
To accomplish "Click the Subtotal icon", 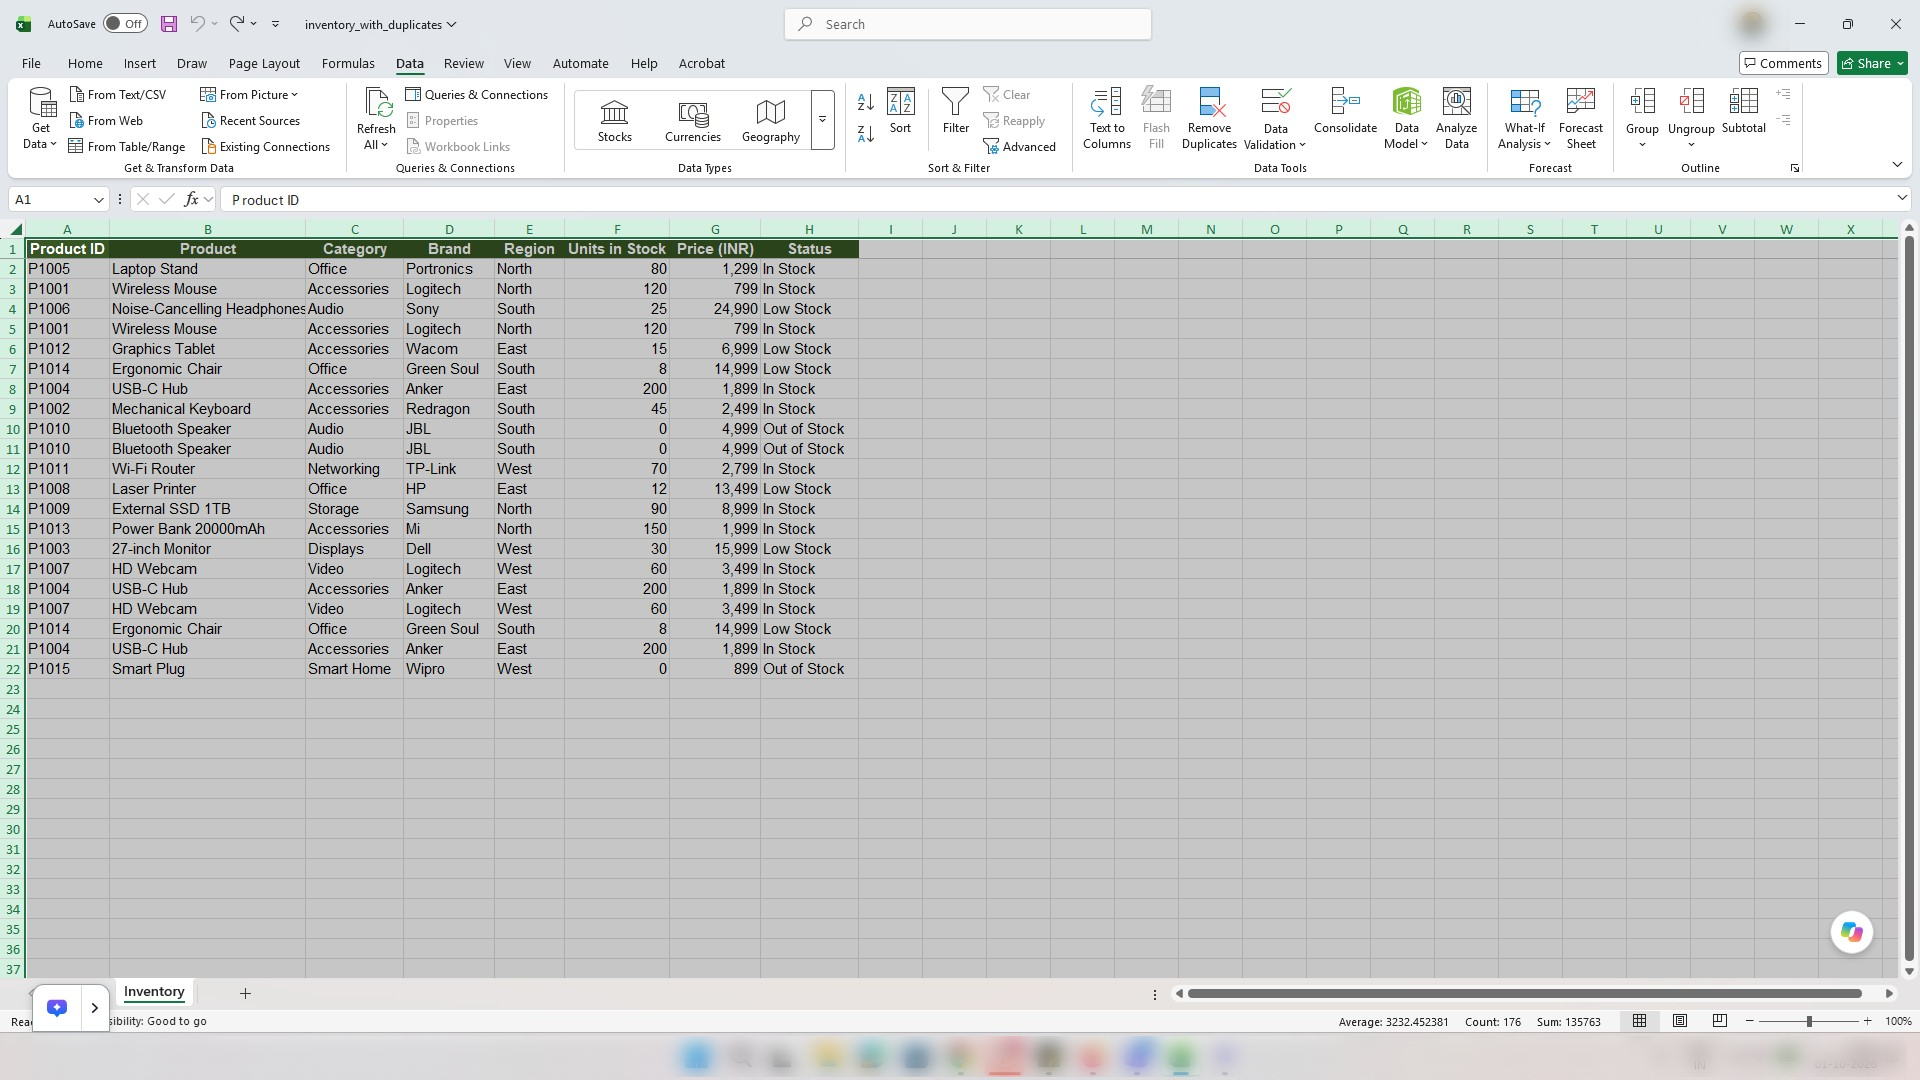I will (1743, 110).
